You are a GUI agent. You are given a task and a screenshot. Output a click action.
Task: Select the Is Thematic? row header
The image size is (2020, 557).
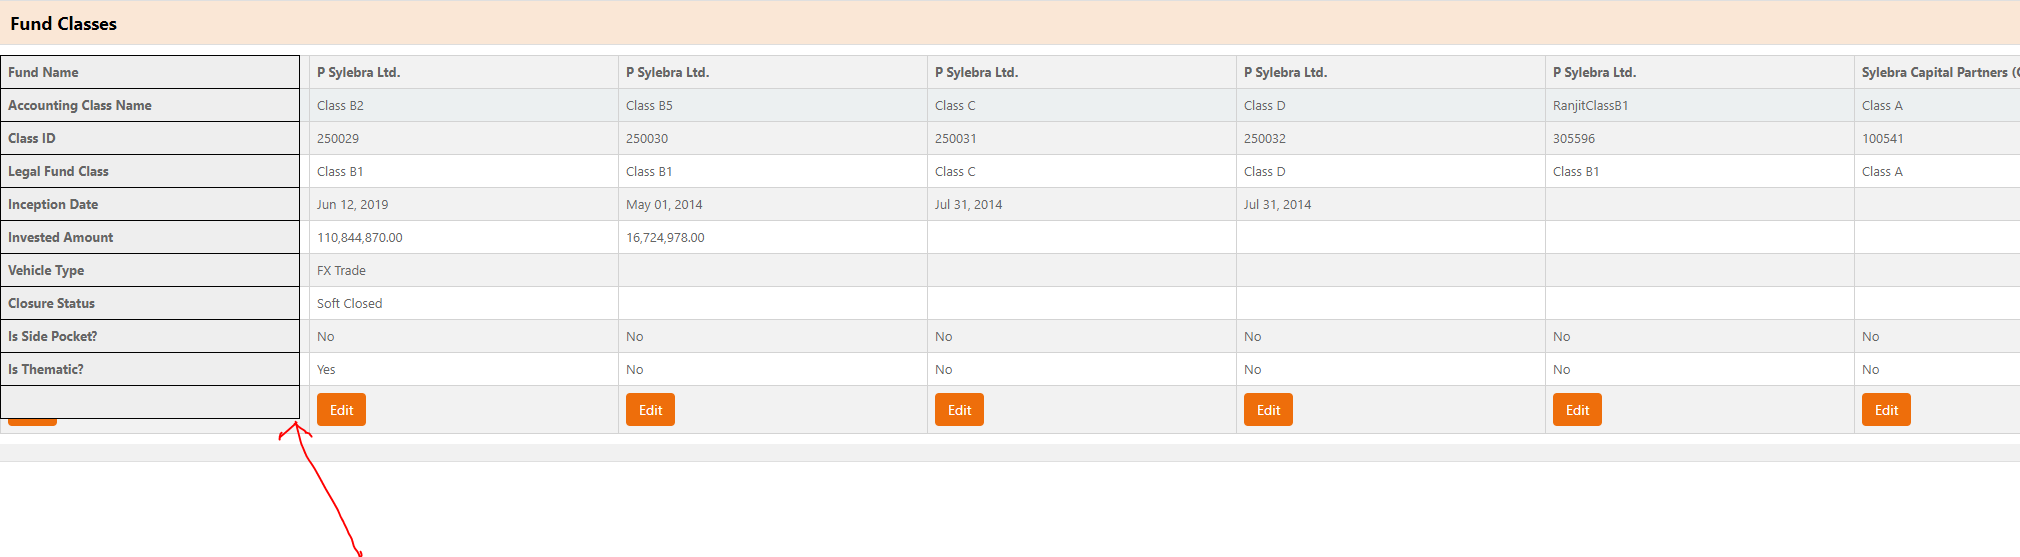(x=150, y=369)
